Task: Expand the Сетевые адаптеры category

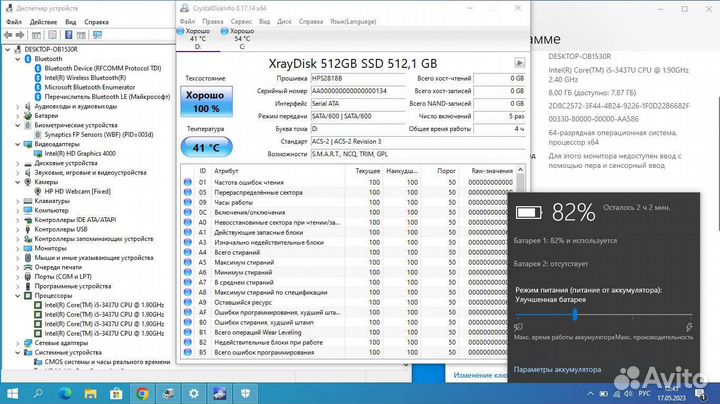Action: [x=17, y=343]
